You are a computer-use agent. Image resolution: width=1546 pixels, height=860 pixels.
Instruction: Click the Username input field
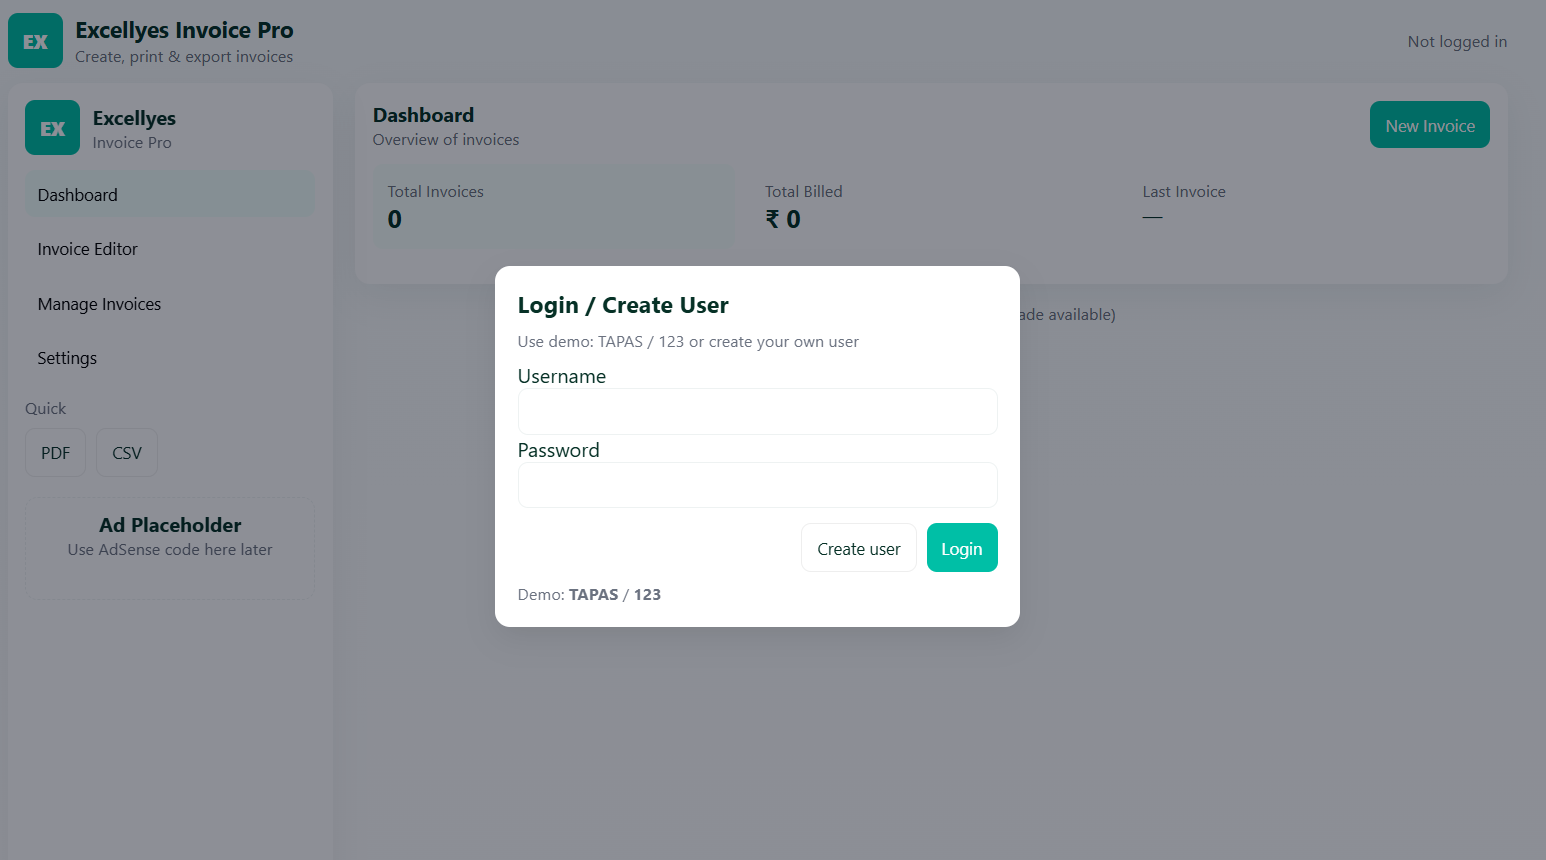pyautogui.click(x=757, y=411)
